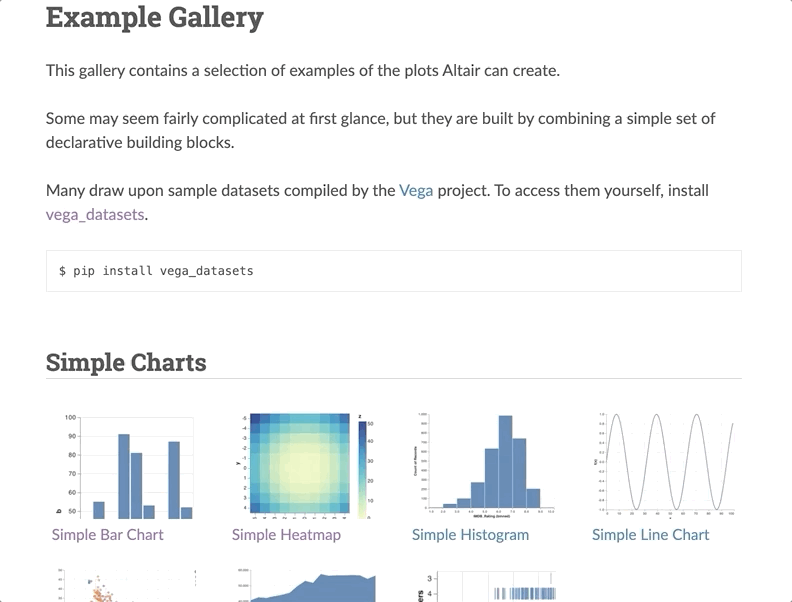792x602 pixels.
Task: Click the heatmap thumbnail image
Action: (x=304, y=466)
